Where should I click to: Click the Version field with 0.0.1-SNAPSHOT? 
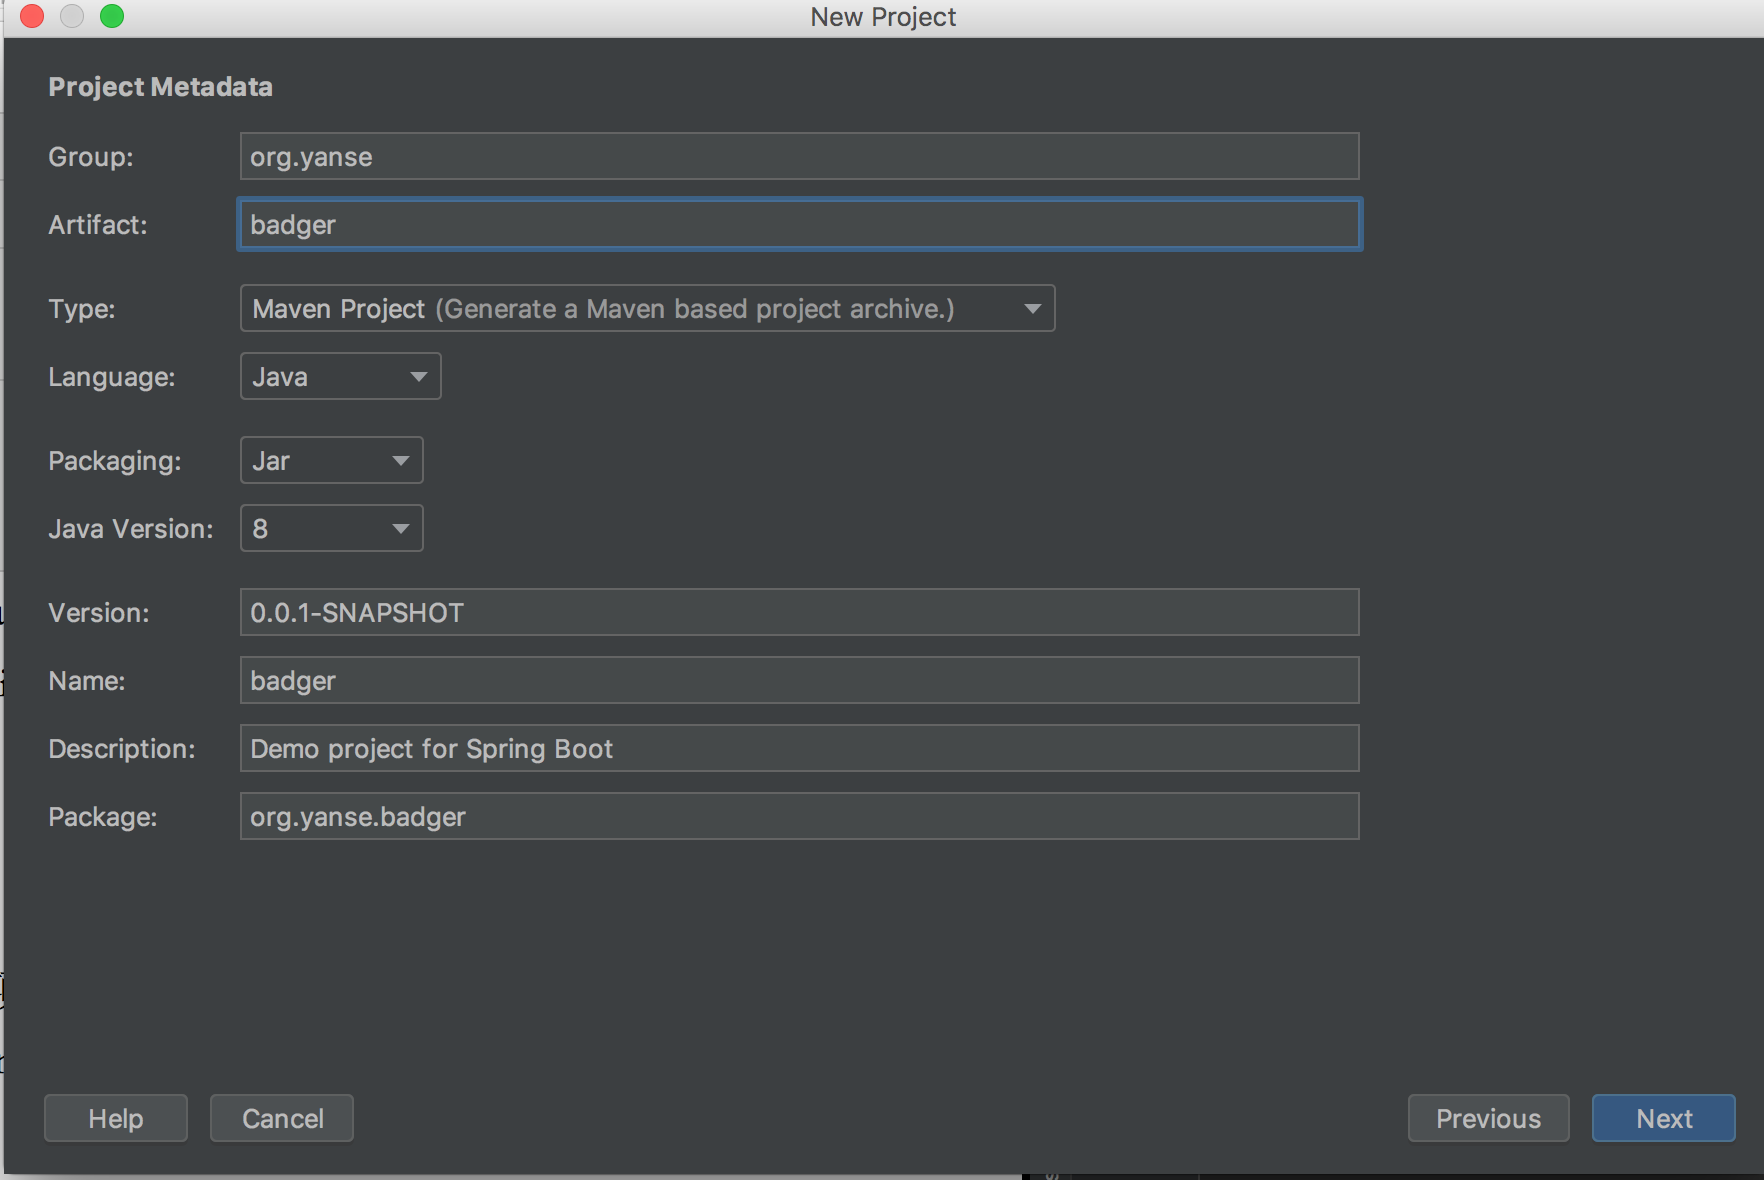798,613
